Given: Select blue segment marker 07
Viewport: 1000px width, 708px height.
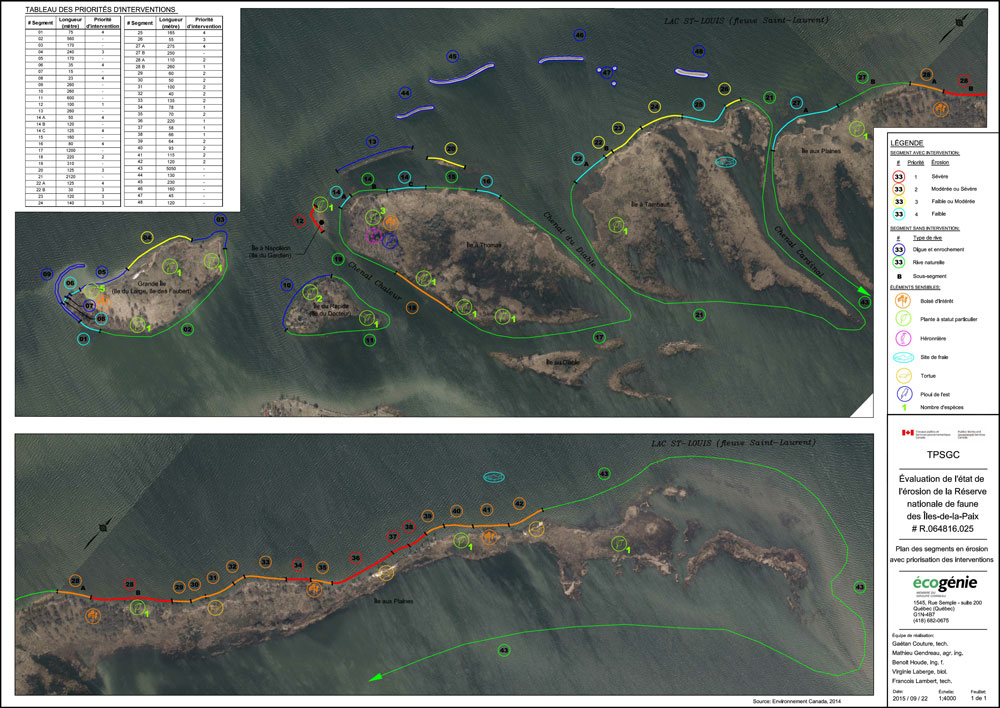Looking at the screenshot, I should [89, 306].
